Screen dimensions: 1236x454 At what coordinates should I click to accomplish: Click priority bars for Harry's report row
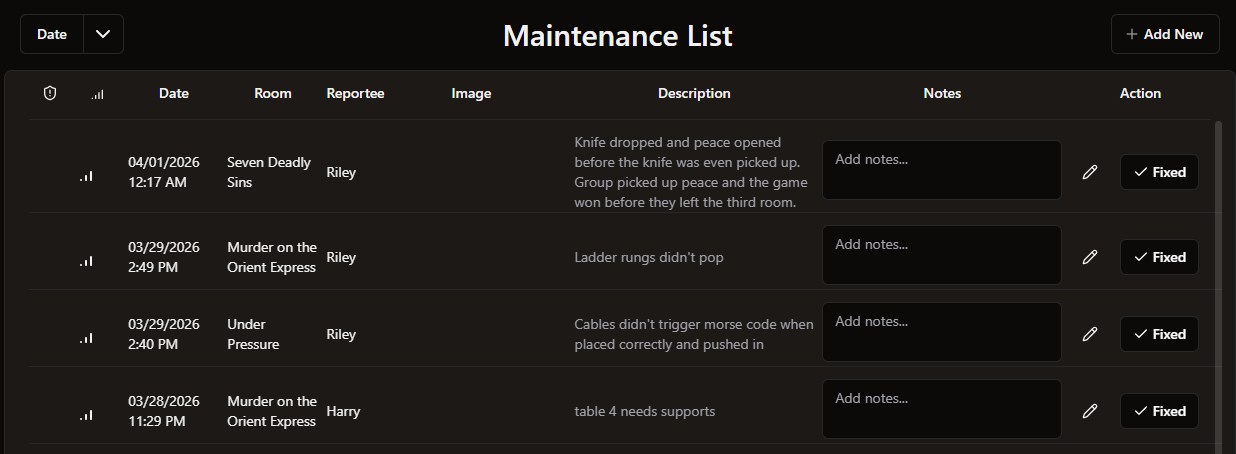[87, 414]
